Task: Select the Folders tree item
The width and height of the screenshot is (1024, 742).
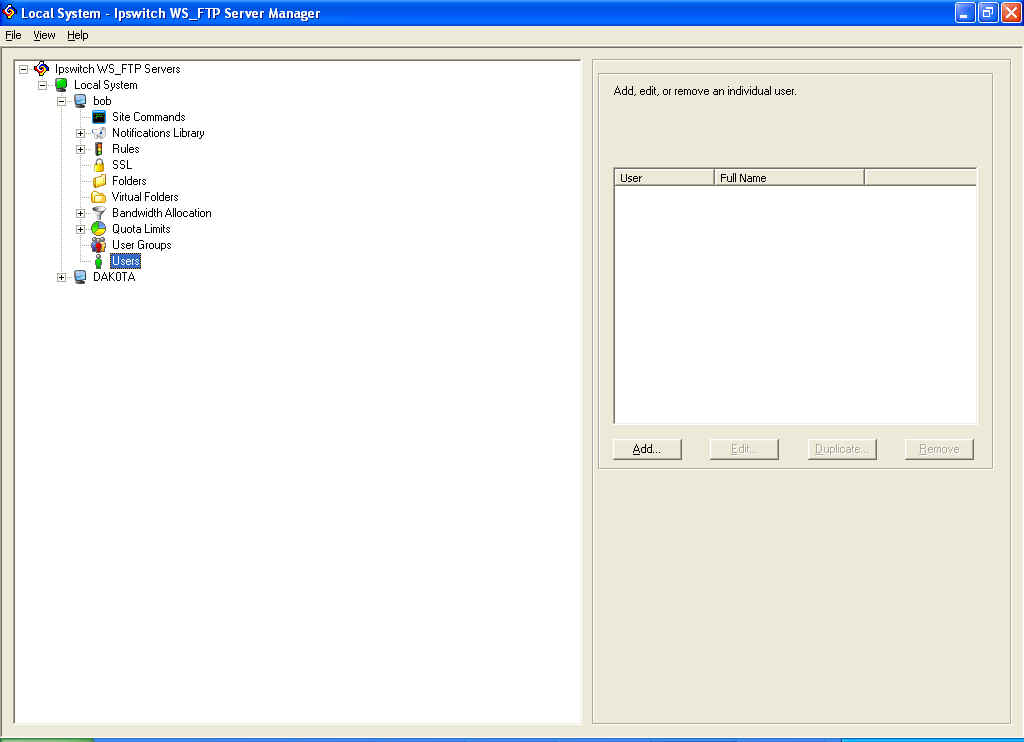Action: [129, 181]
